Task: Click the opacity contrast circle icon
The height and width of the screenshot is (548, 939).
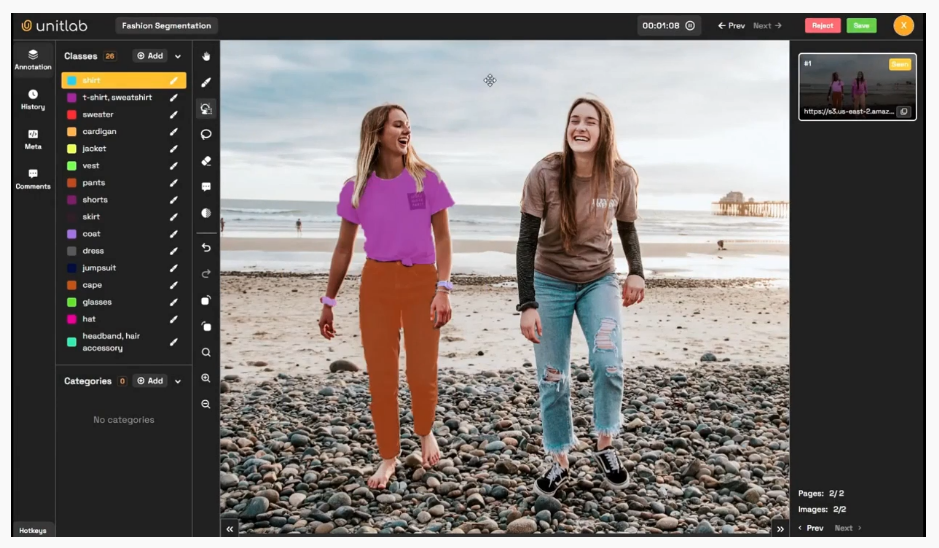Action: click(206, 213)
